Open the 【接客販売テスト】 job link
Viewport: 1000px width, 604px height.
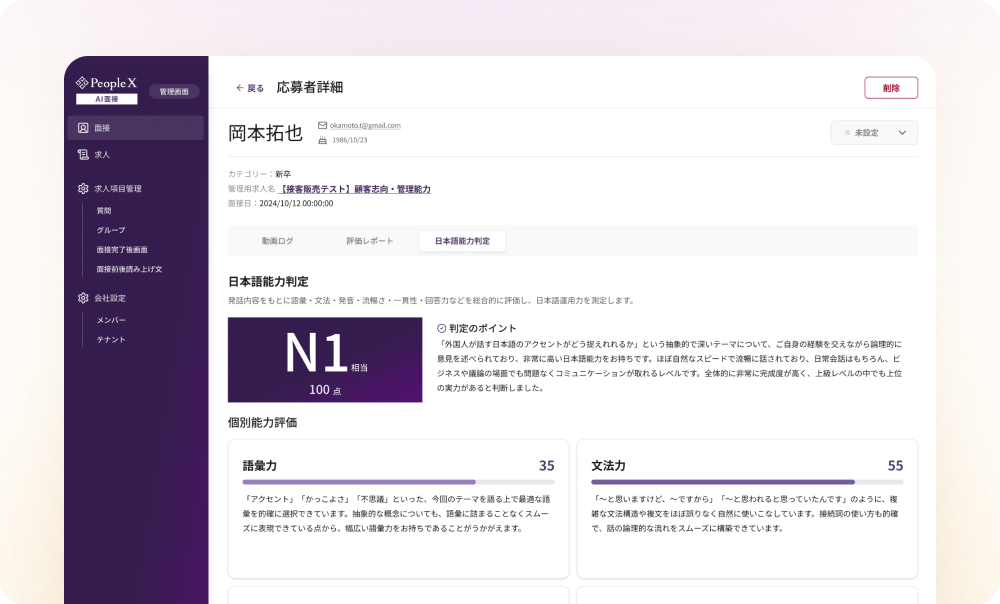[354, 188]
